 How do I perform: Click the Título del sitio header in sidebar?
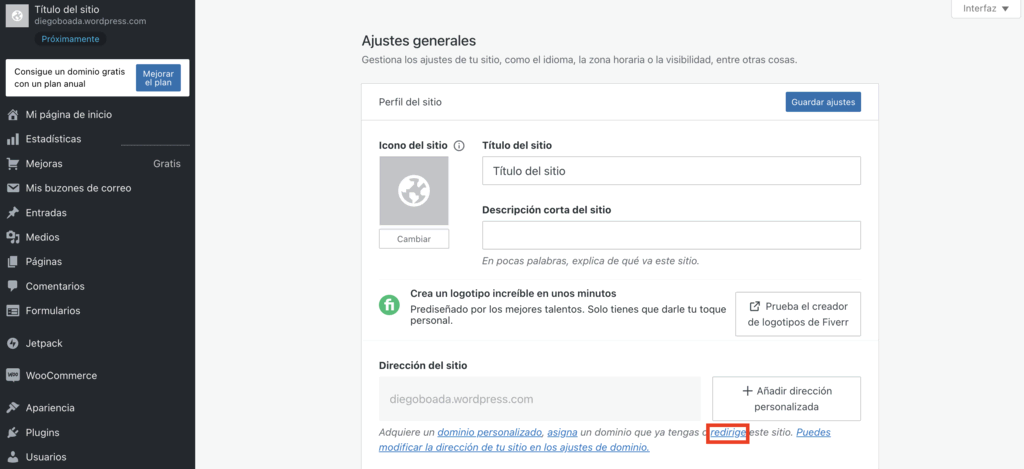pos(67,9)
